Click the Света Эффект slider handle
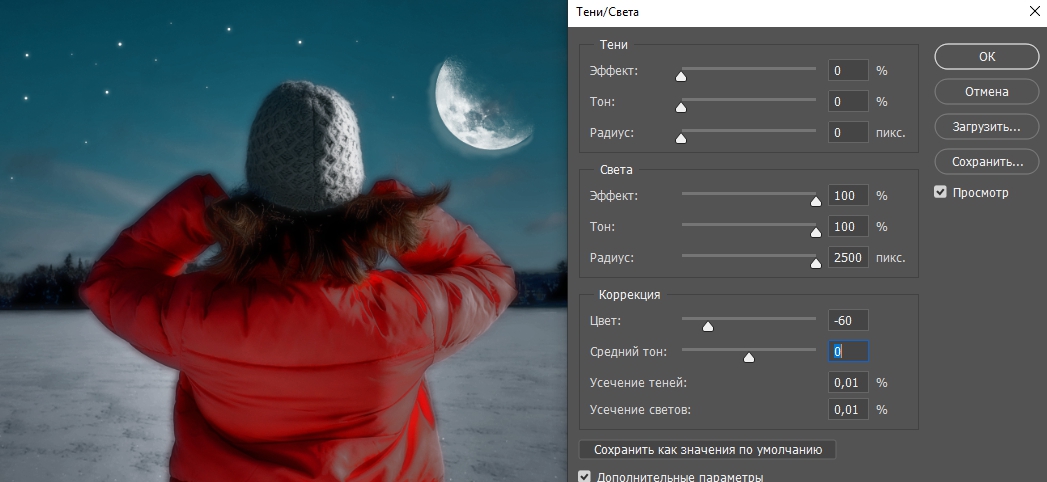This screenshot has width=1047, height=482. click(815, 201)
